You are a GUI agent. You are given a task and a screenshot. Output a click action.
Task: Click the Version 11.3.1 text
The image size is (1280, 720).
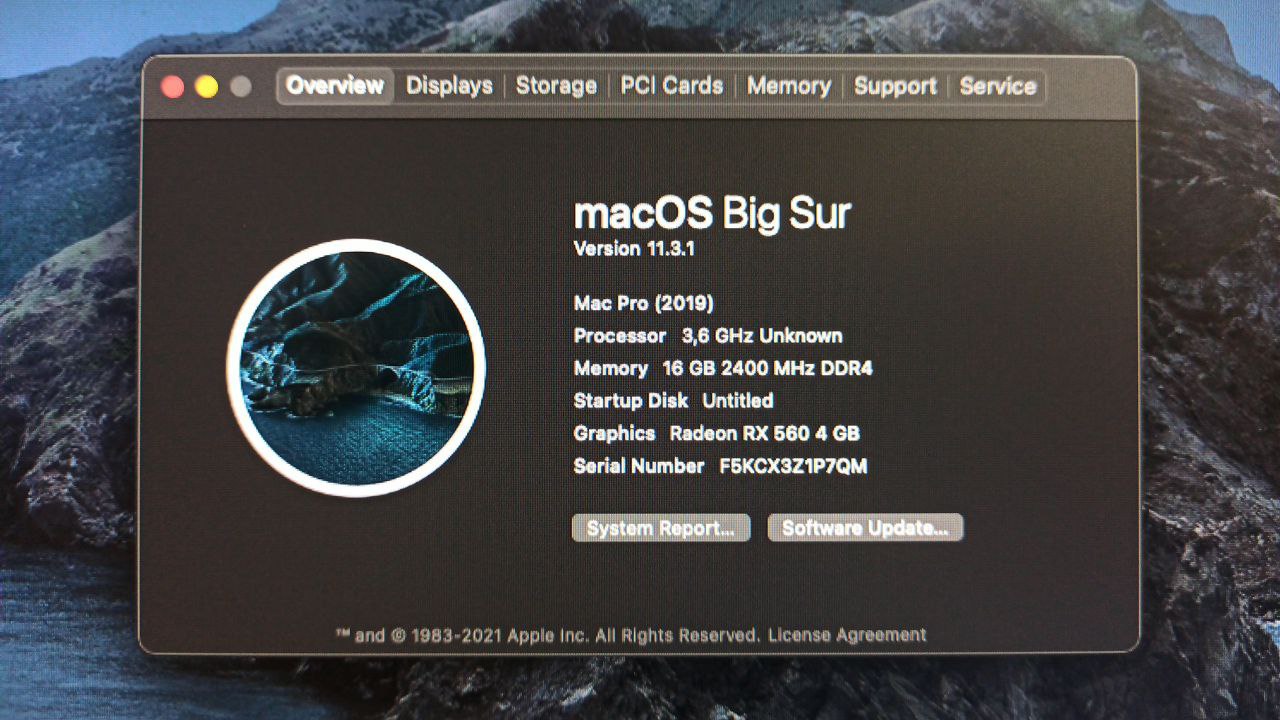(634, 249)
